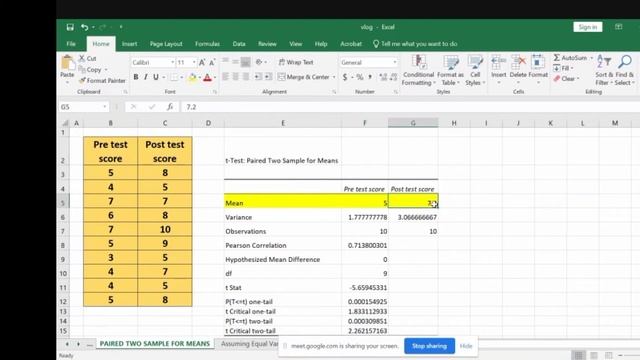Open Conditional Formatting menu
This screenshot has height=360, width=640.
418,70
